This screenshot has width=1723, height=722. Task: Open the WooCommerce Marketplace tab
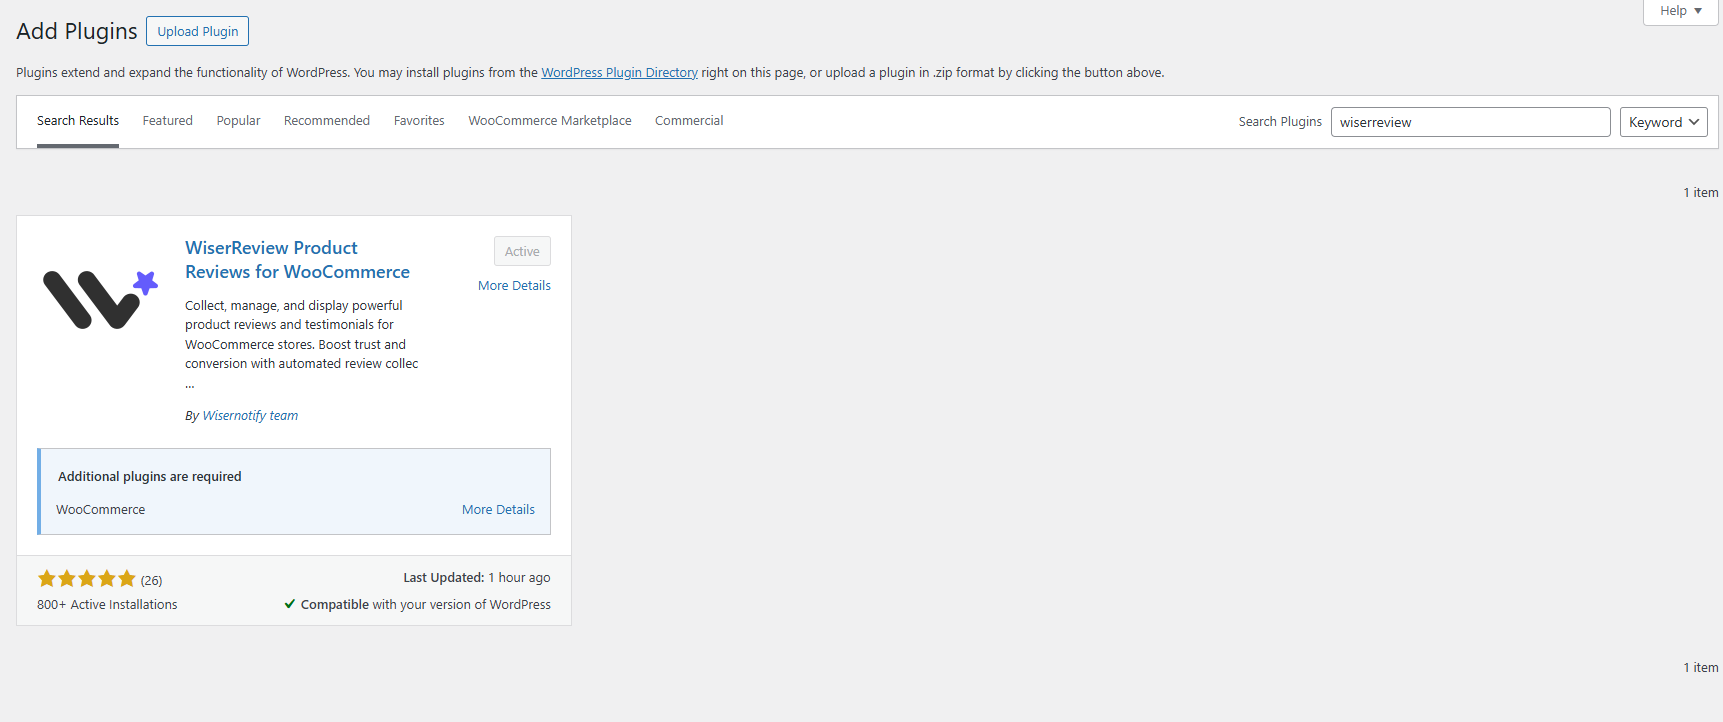point(550,121)
